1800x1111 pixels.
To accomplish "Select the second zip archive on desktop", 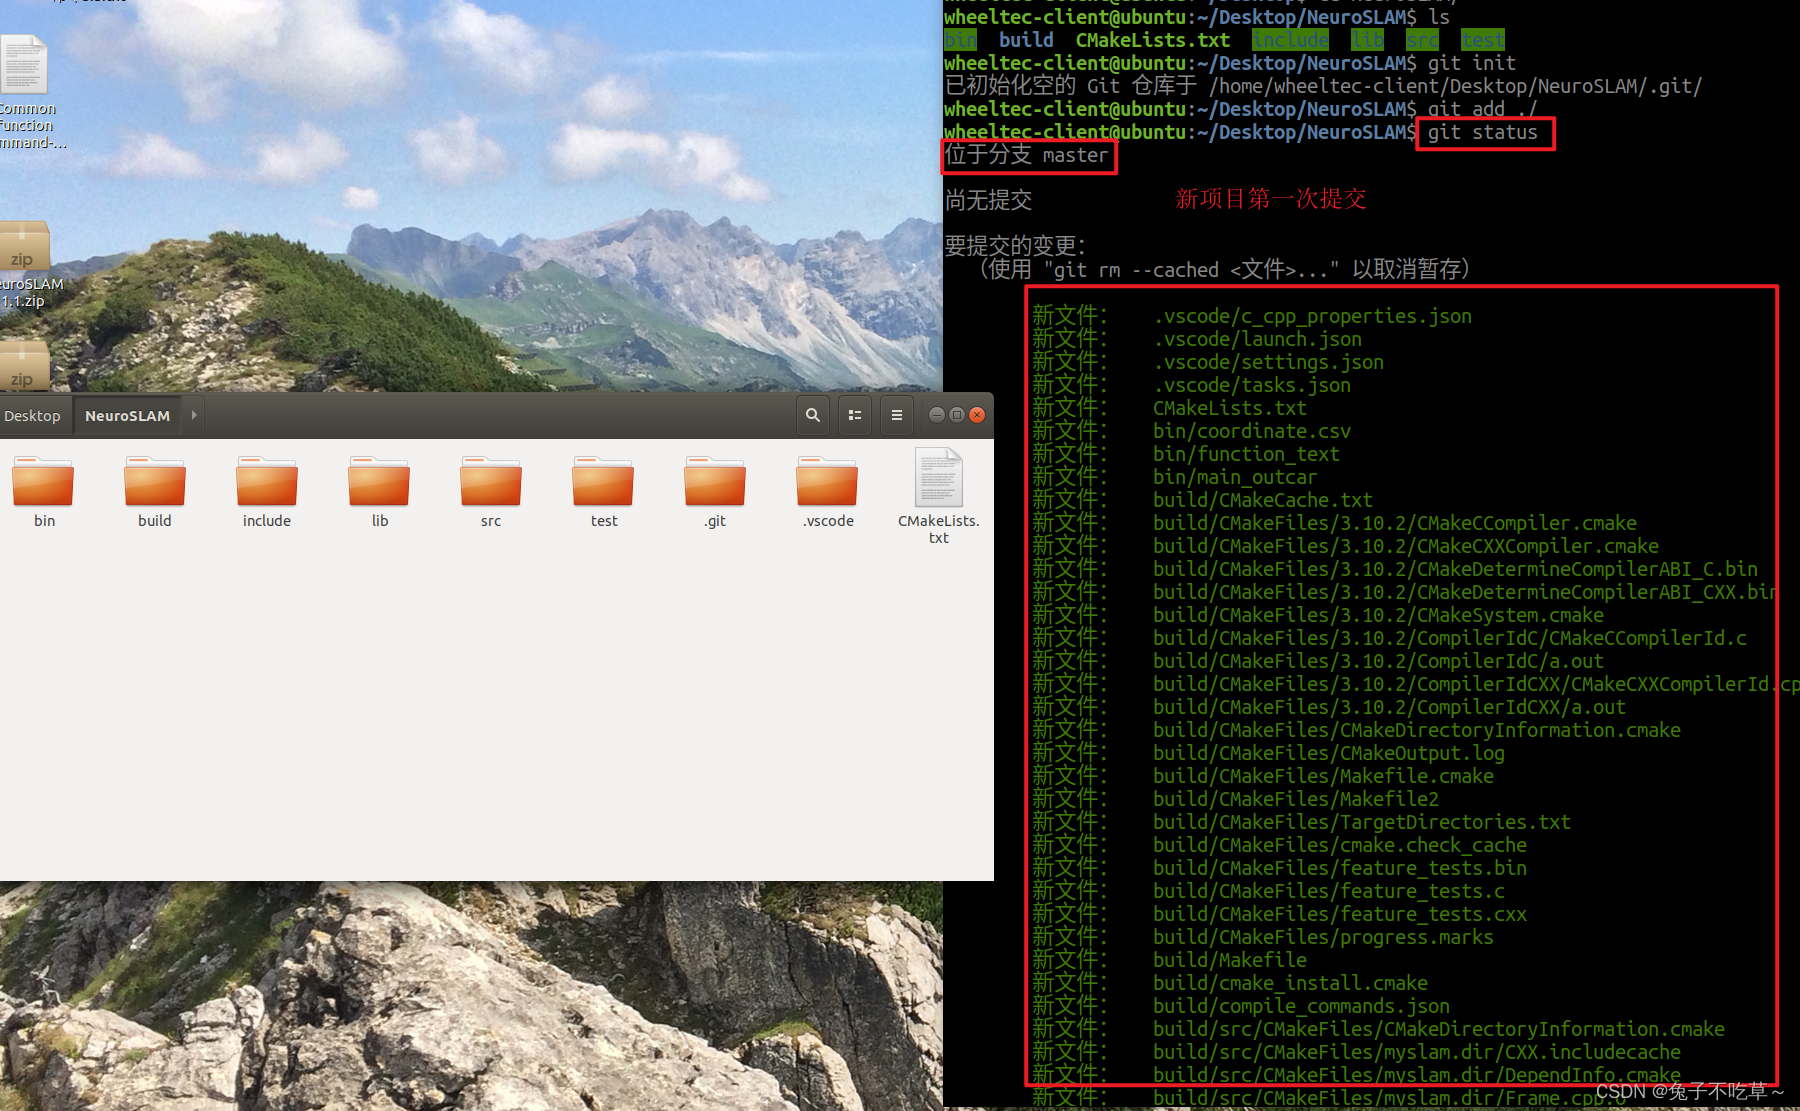I will 25,368.
